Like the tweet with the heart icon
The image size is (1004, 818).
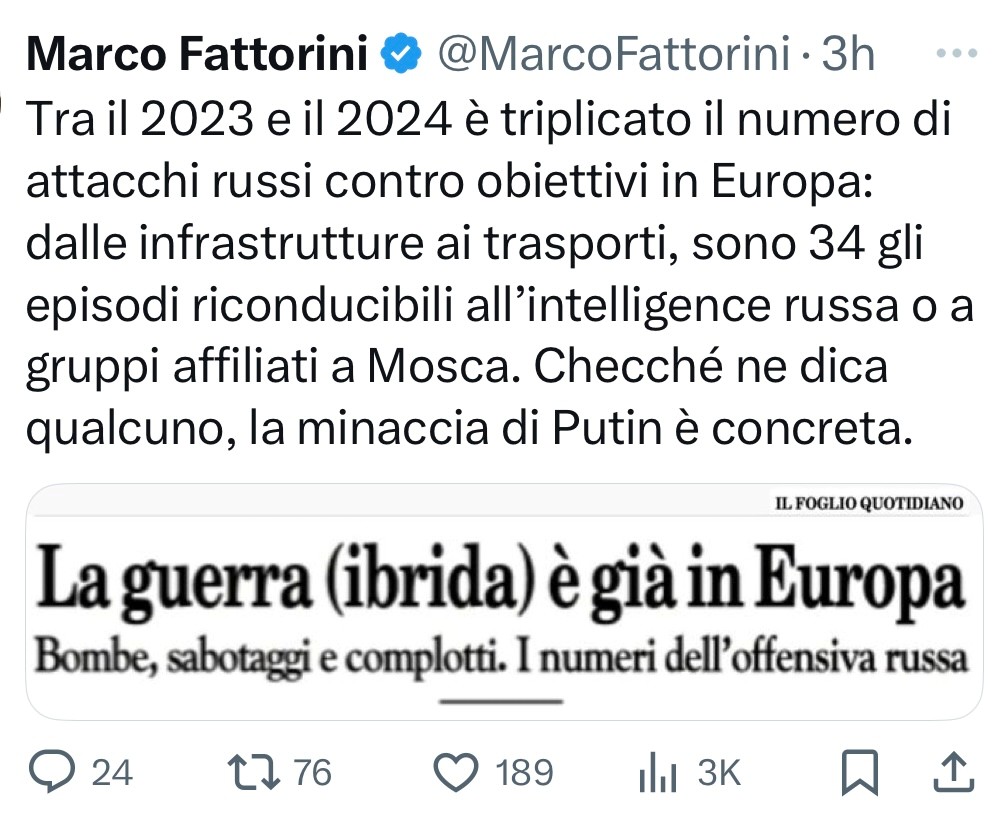(459, 773)
